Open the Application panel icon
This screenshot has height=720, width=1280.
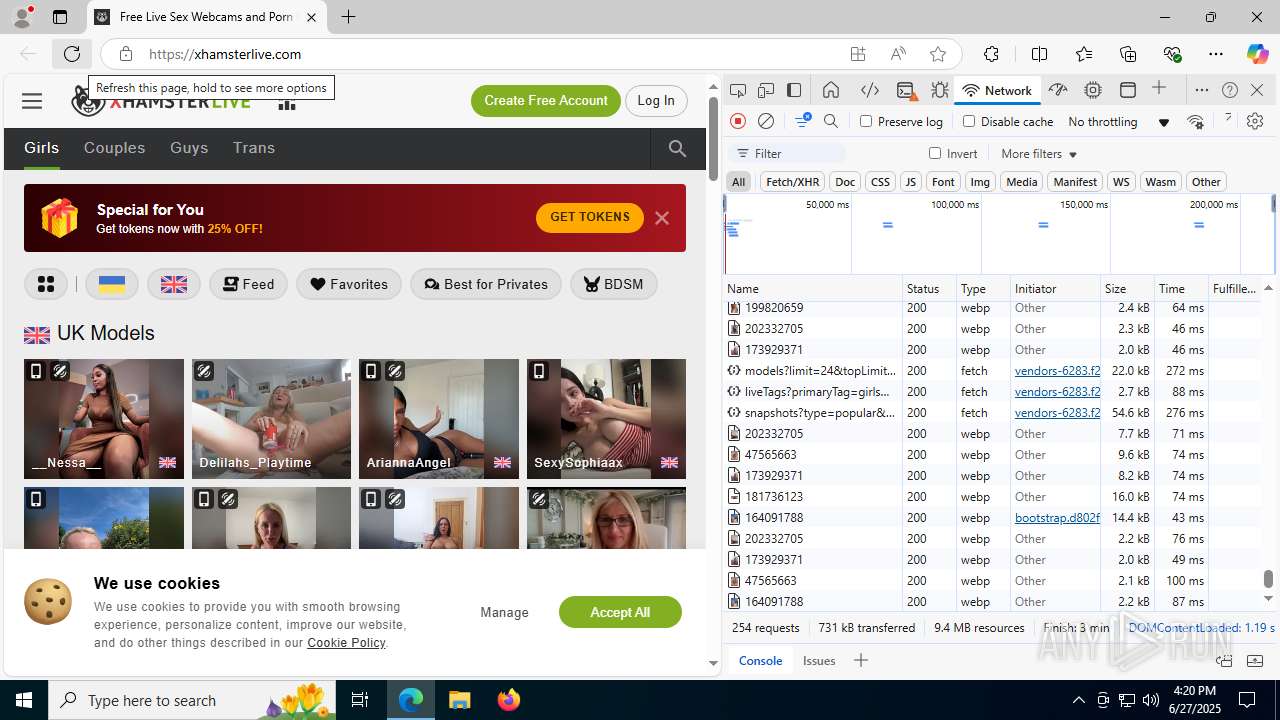click(x=1128, y=90)
